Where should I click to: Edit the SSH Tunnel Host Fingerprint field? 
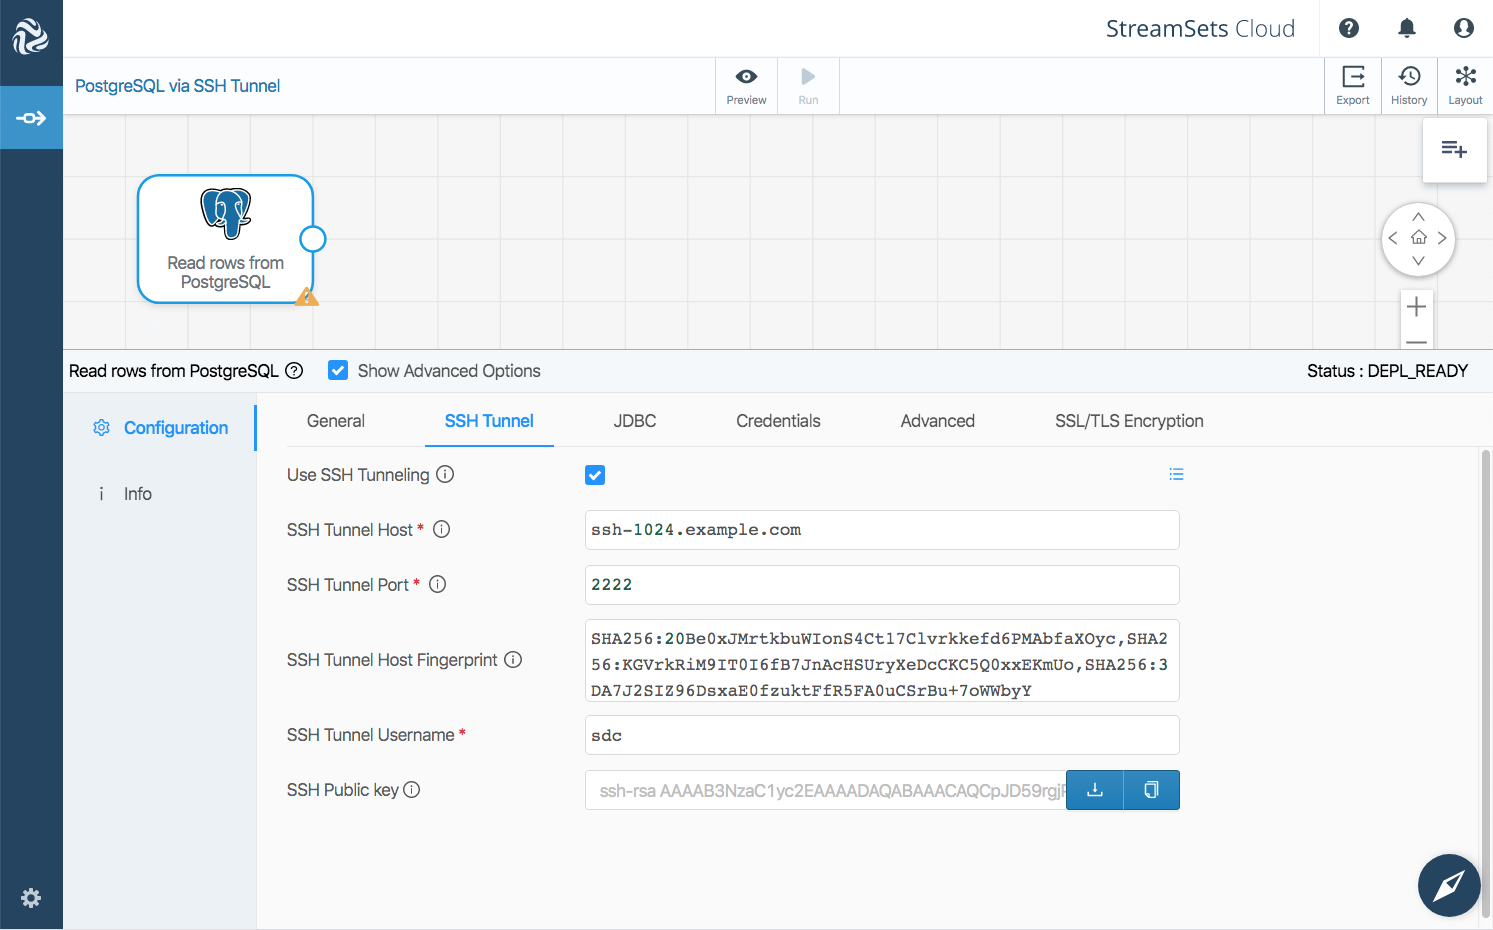(x=882, y=661)
